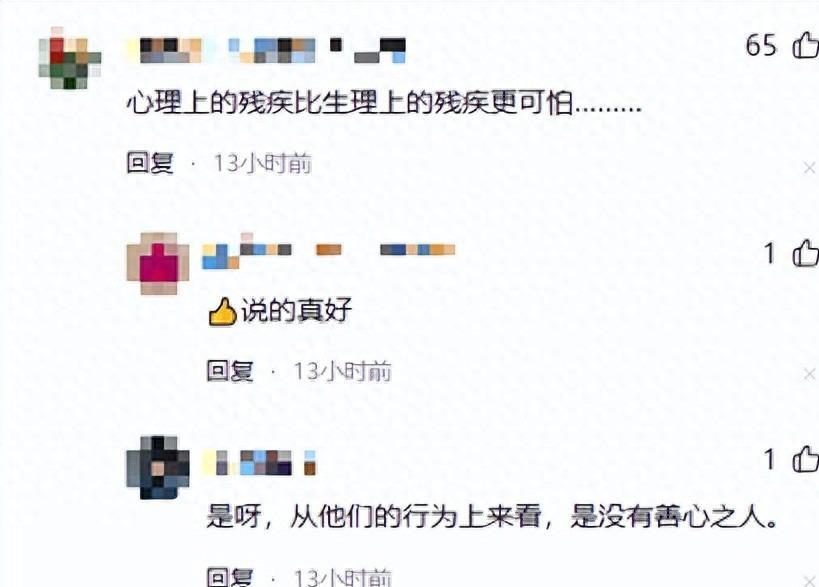The height and width of the screenshot is (587, 819).
Task: Open the top commenter's pixelated avatar
Action: click(x=69, y=57)
